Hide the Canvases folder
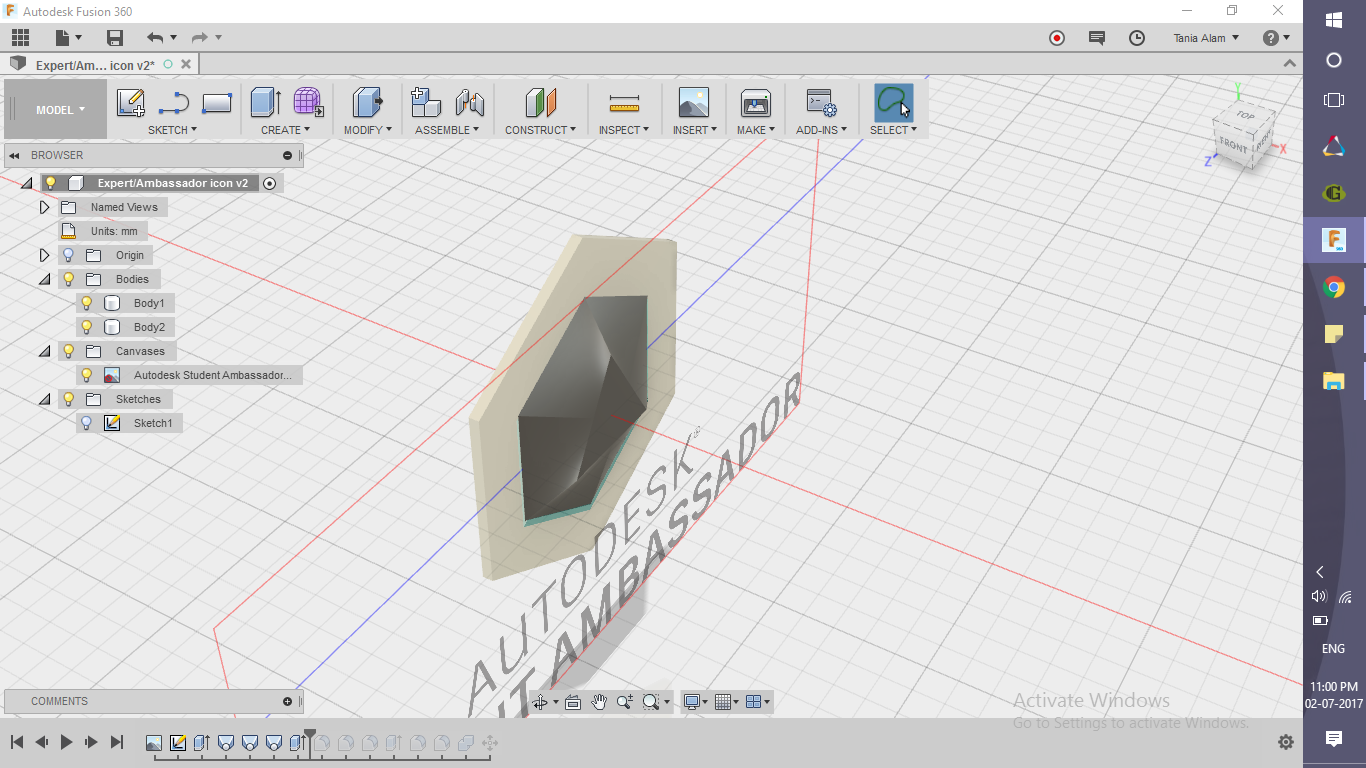 [x=67, y=351]
